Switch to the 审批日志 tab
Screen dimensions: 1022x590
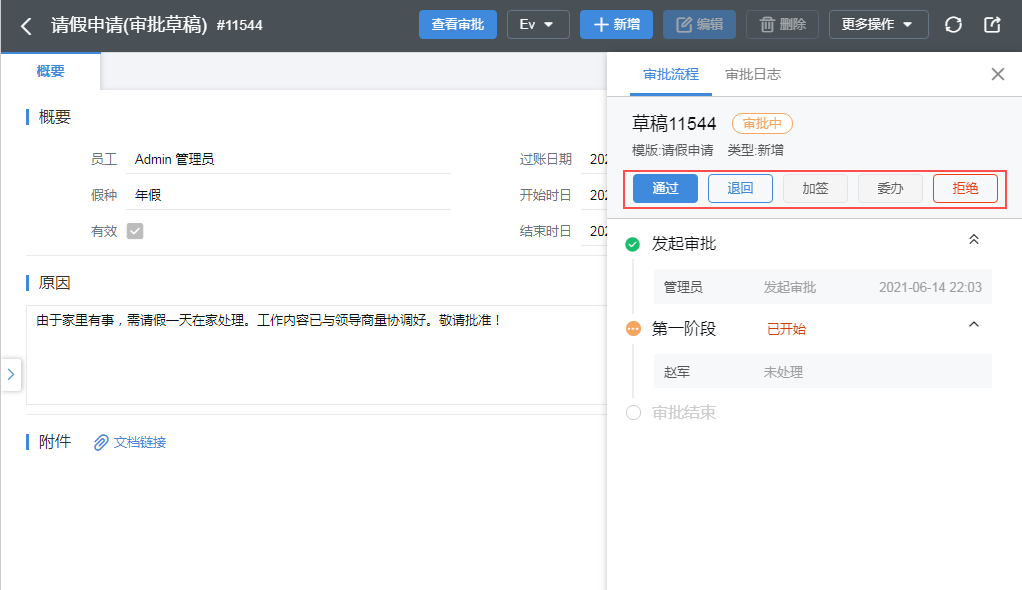click(753, 74)
